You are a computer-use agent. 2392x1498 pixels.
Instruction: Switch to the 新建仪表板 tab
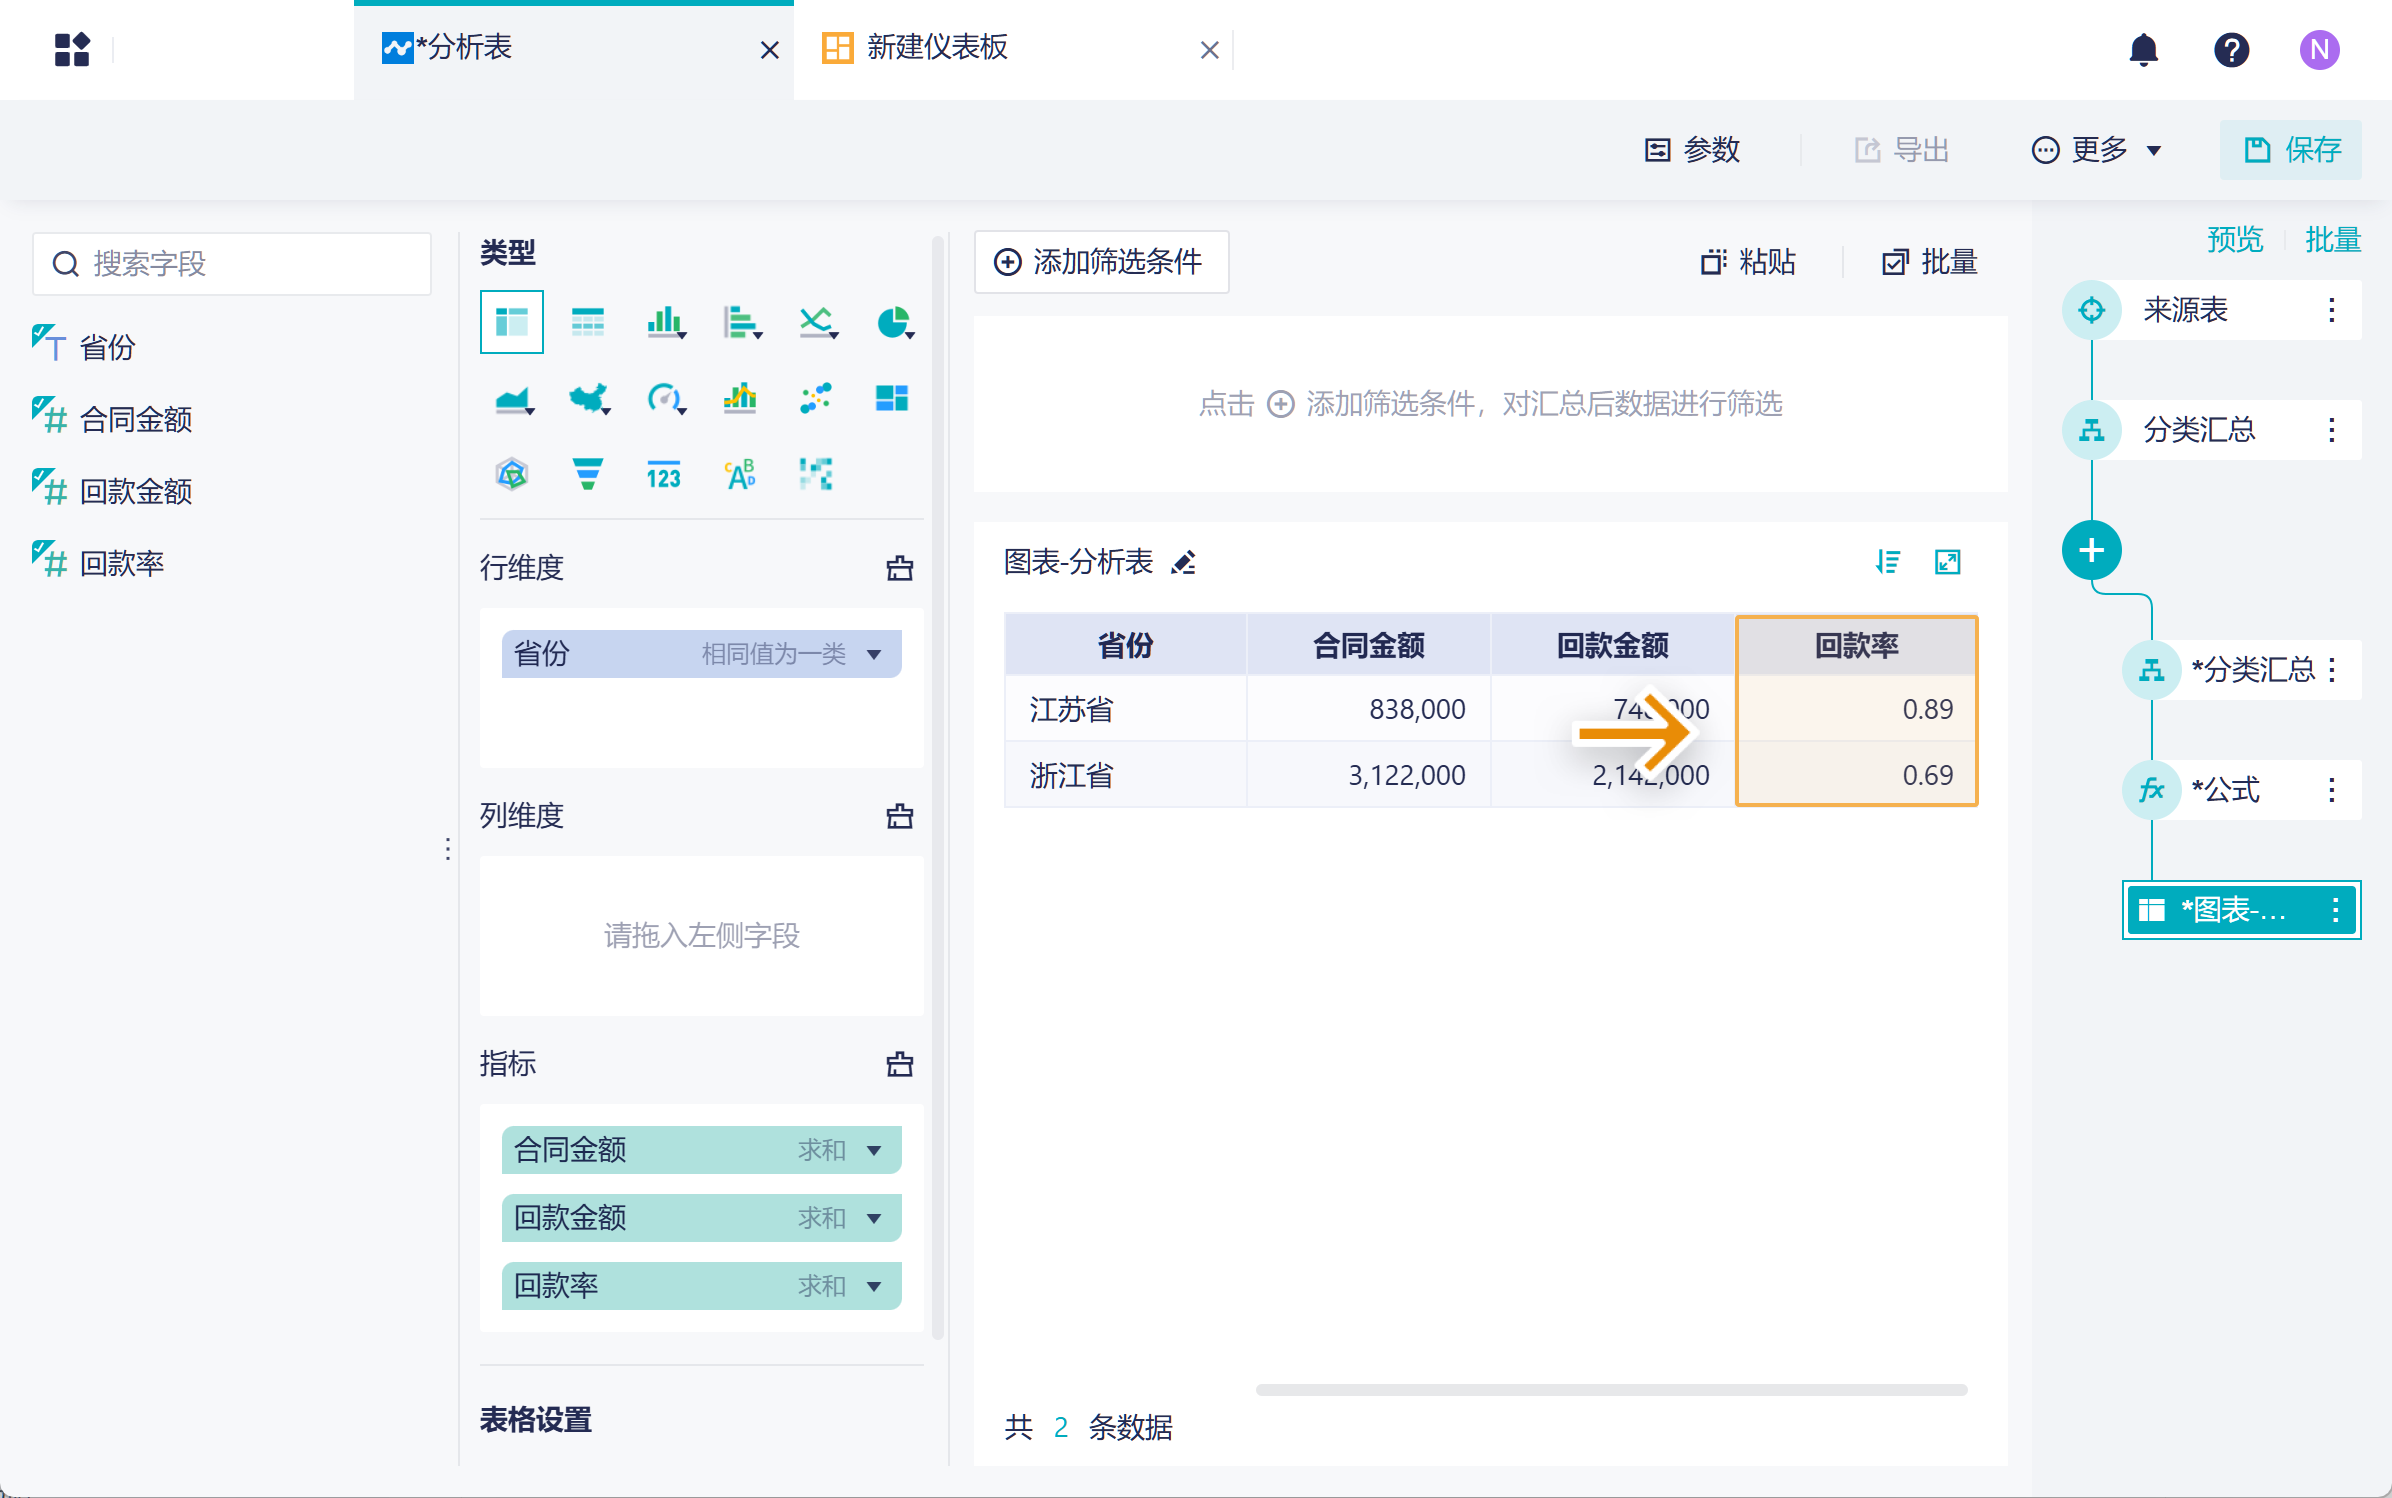click(x=936, y=48)
